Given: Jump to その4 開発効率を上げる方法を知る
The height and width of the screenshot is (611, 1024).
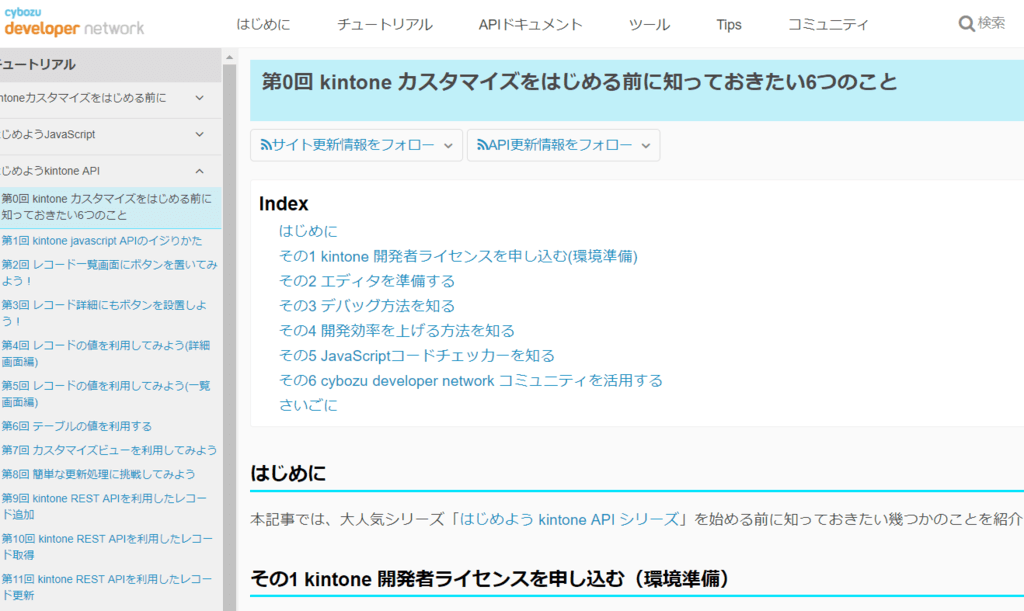Looking at the screenshot, I should (x=397, y=330).
